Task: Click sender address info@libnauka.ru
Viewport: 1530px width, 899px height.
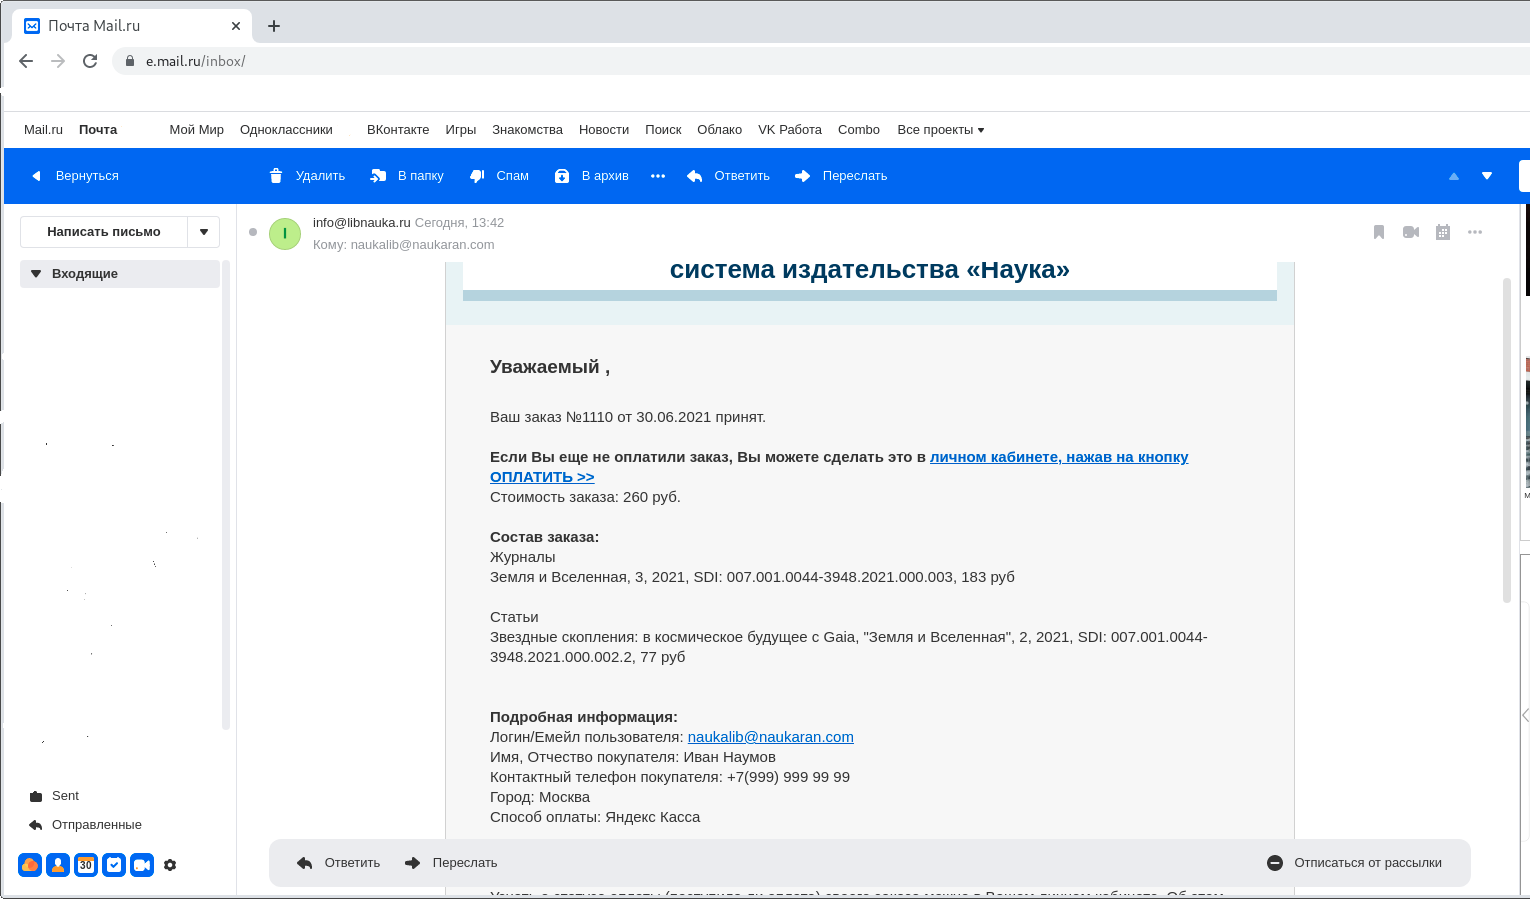Action: (362, 223)
